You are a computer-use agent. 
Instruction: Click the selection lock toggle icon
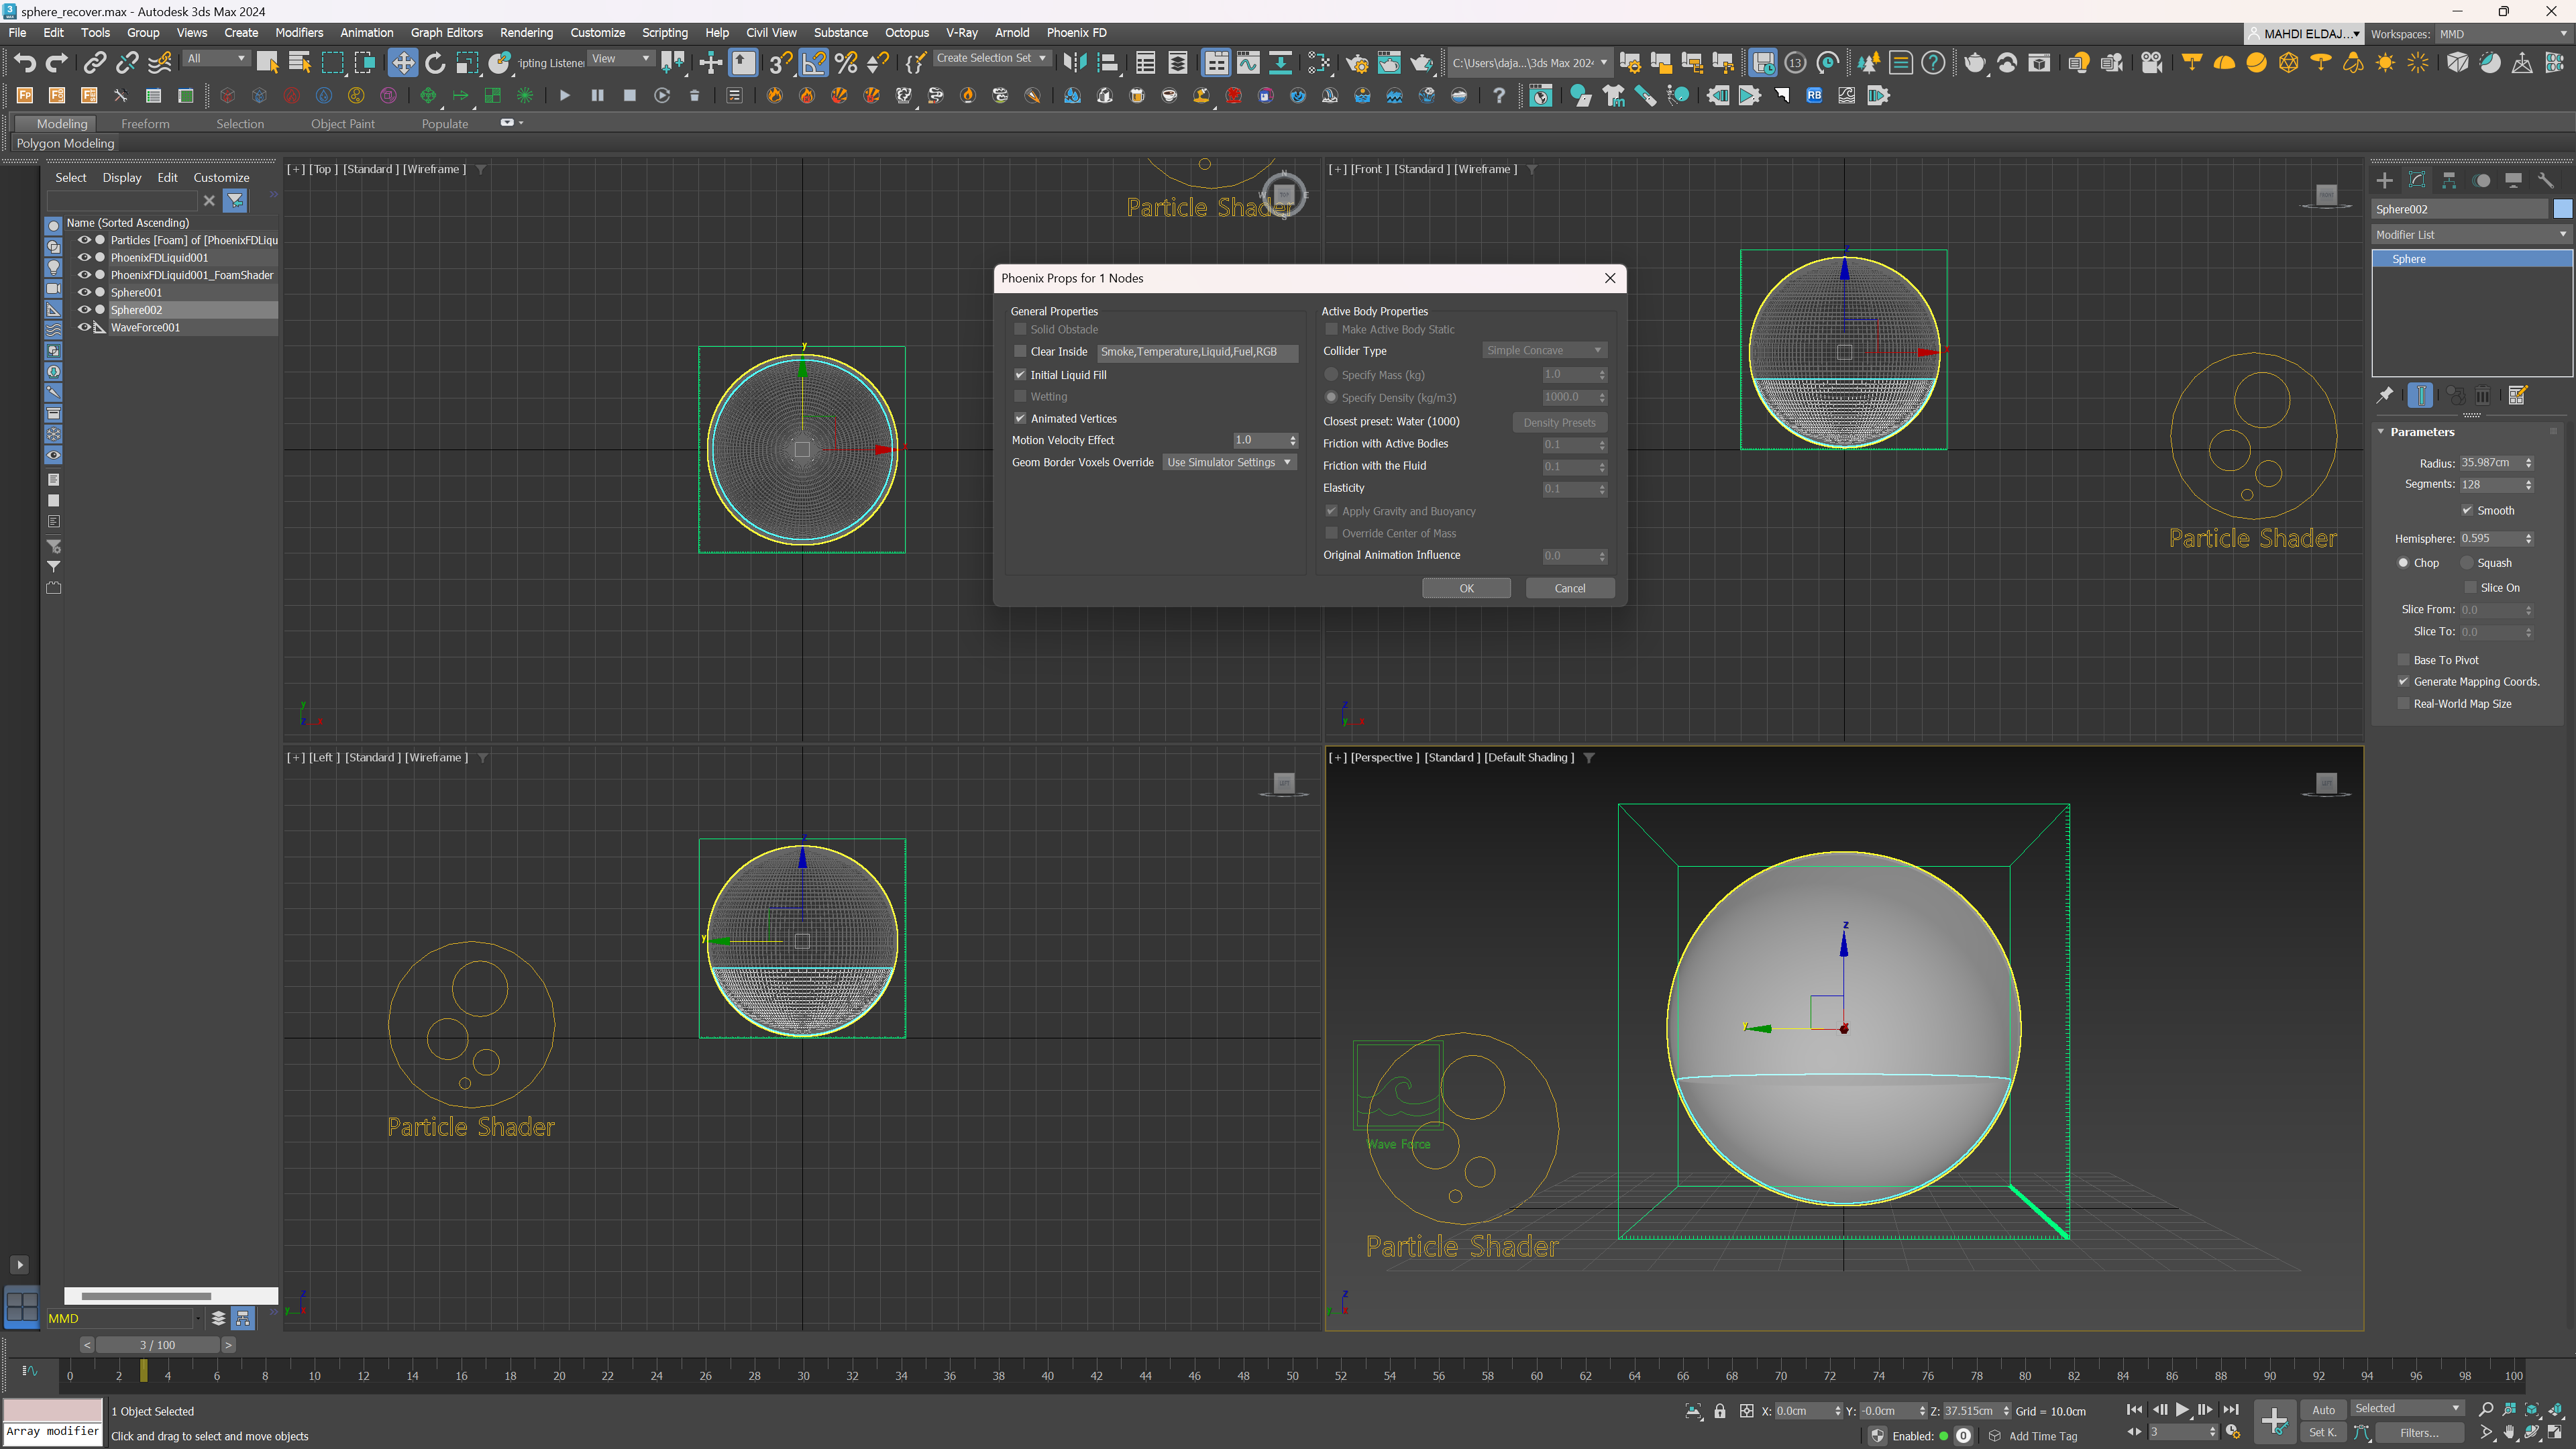coord(1720,1411)
